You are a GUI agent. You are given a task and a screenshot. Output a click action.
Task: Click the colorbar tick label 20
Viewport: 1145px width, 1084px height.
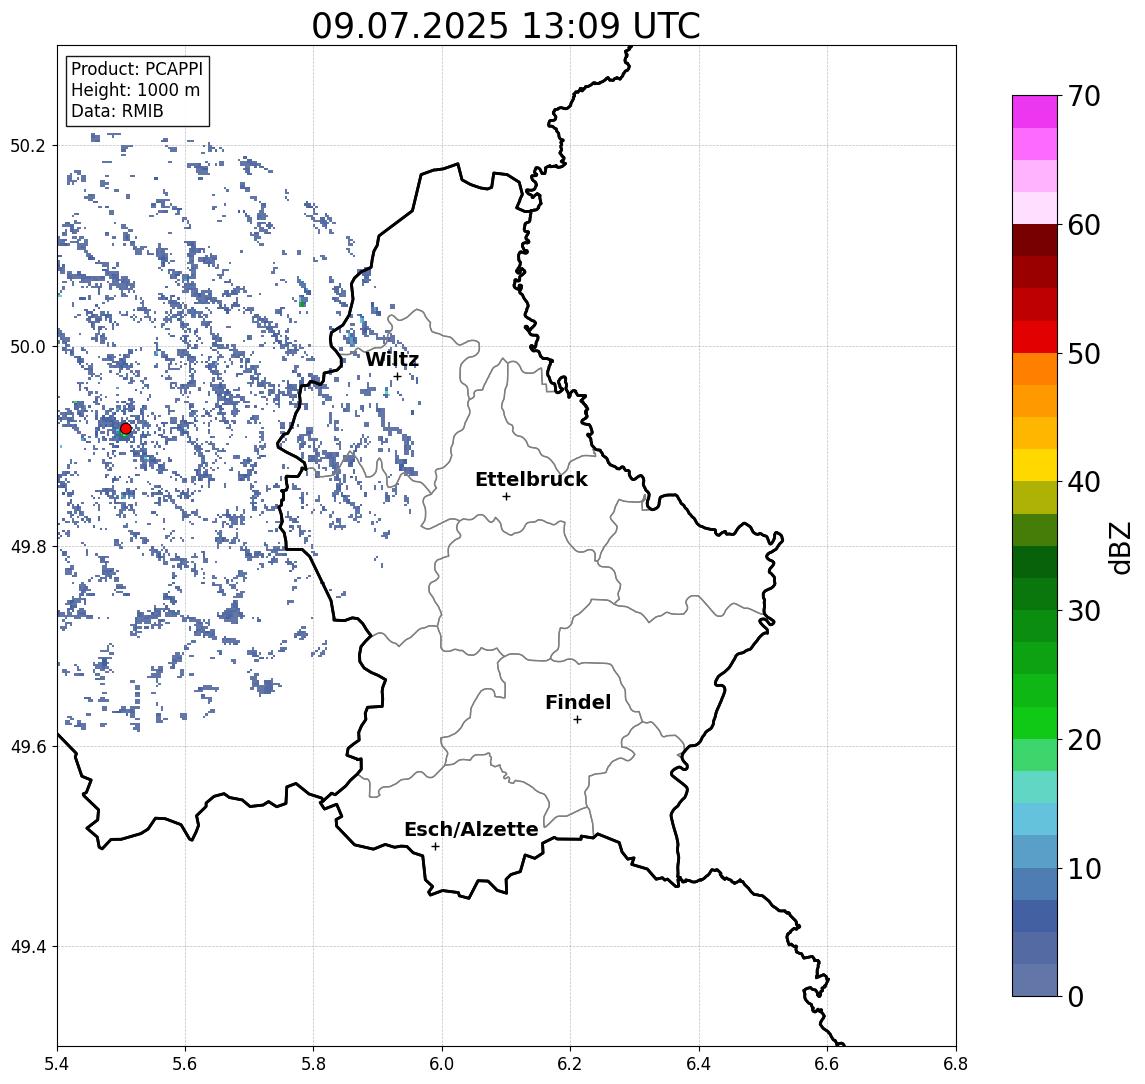point(1084,739)
